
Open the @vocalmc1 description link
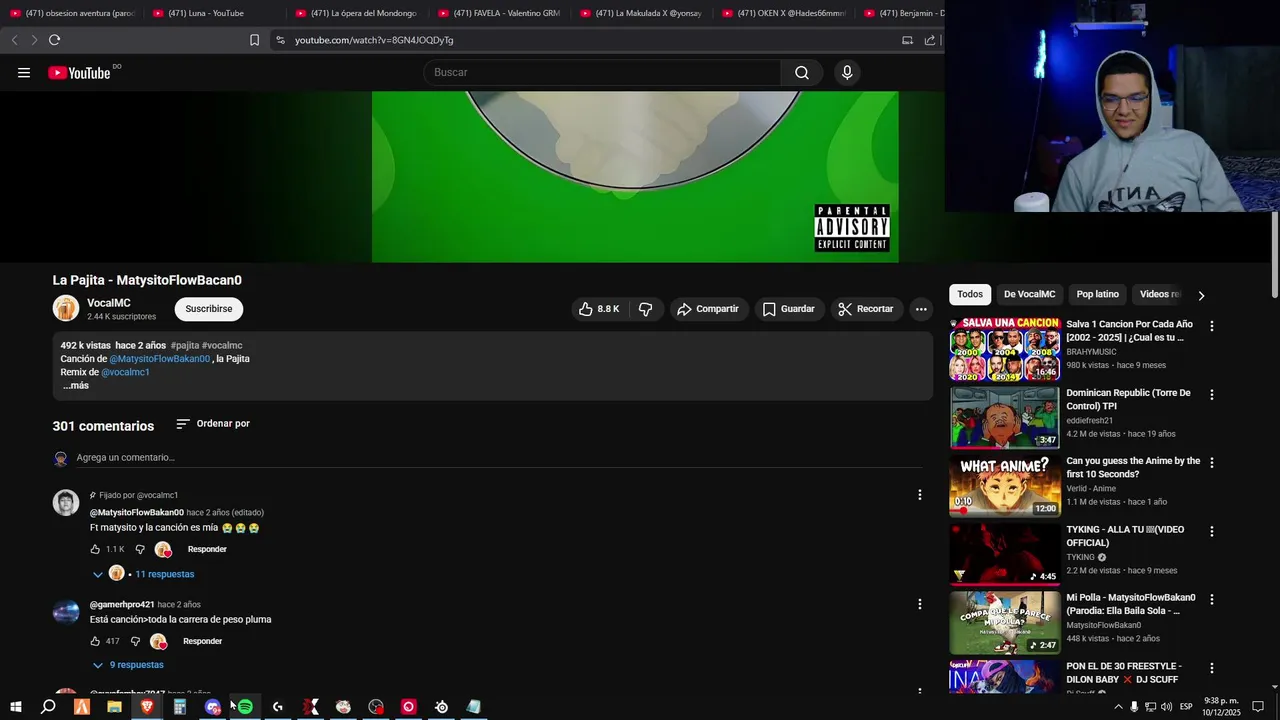(x=125, y=372)
